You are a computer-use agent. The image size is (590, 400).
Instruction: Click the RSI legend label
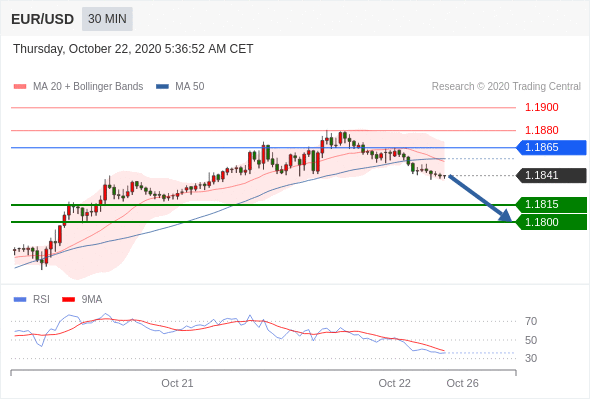point(41,300)
